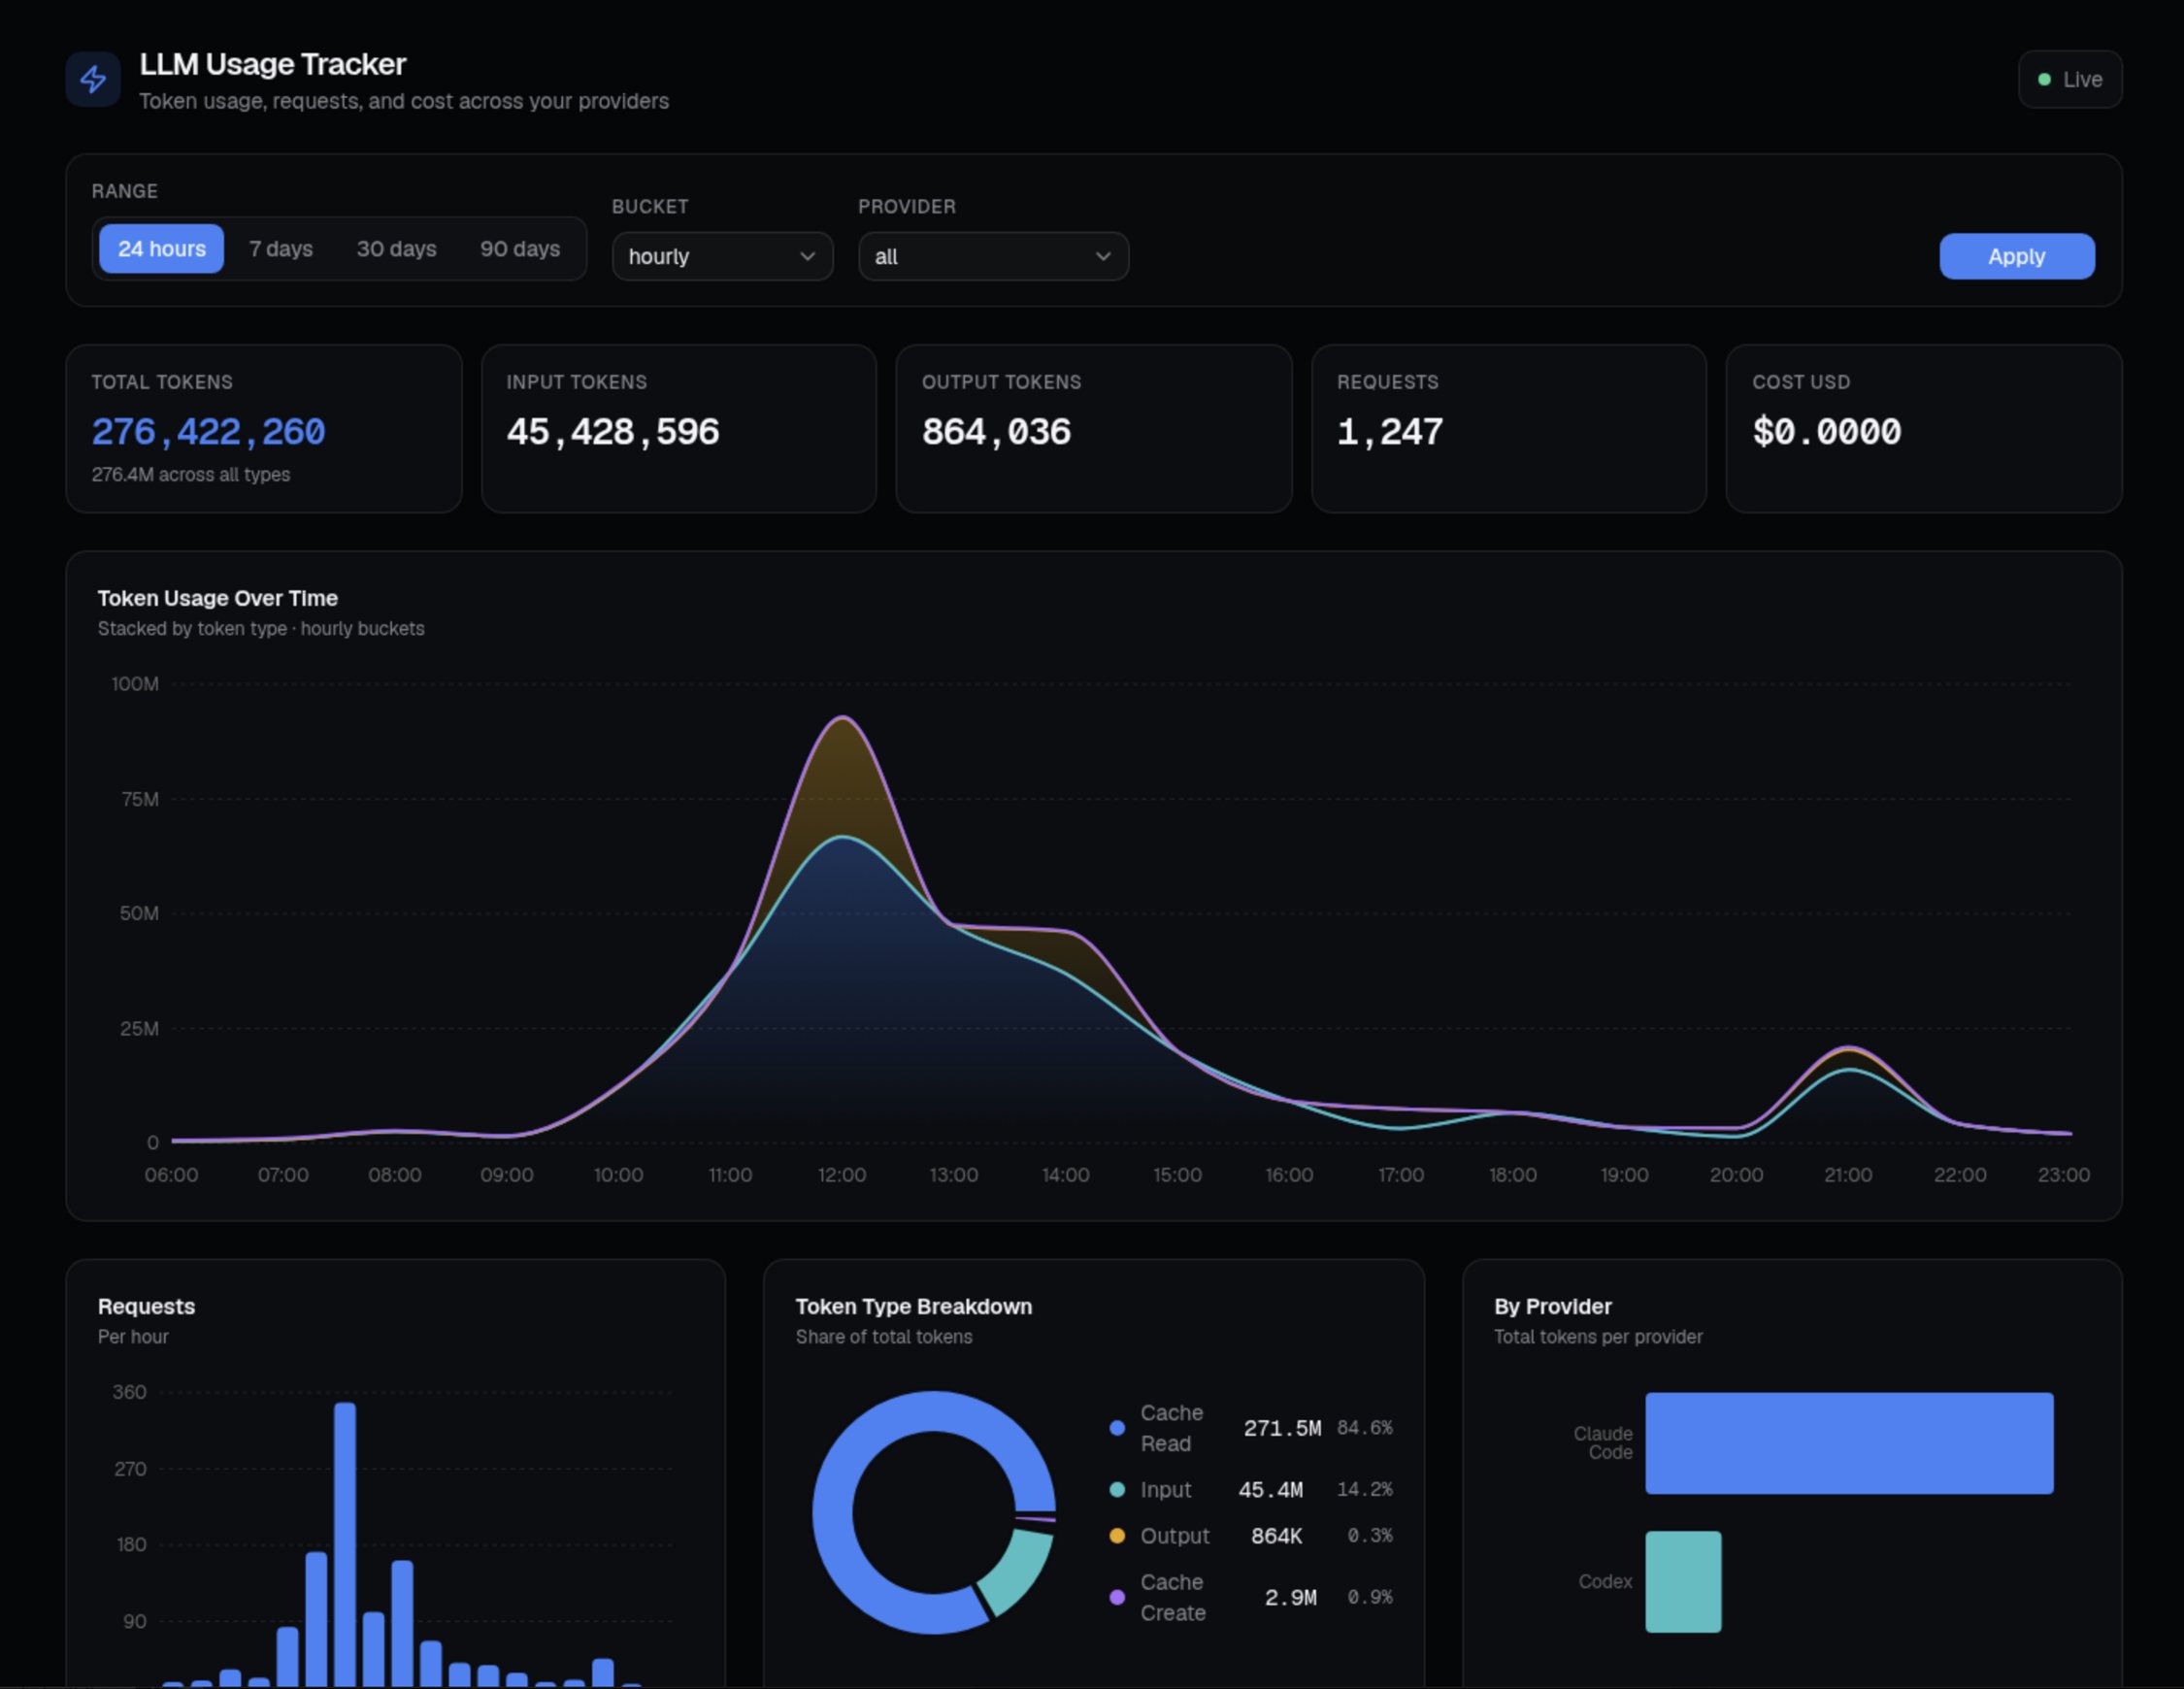Click the cost value $0.0000
The width and height of the screenshot is (2184, 1689).
[x=1826, y=431]
